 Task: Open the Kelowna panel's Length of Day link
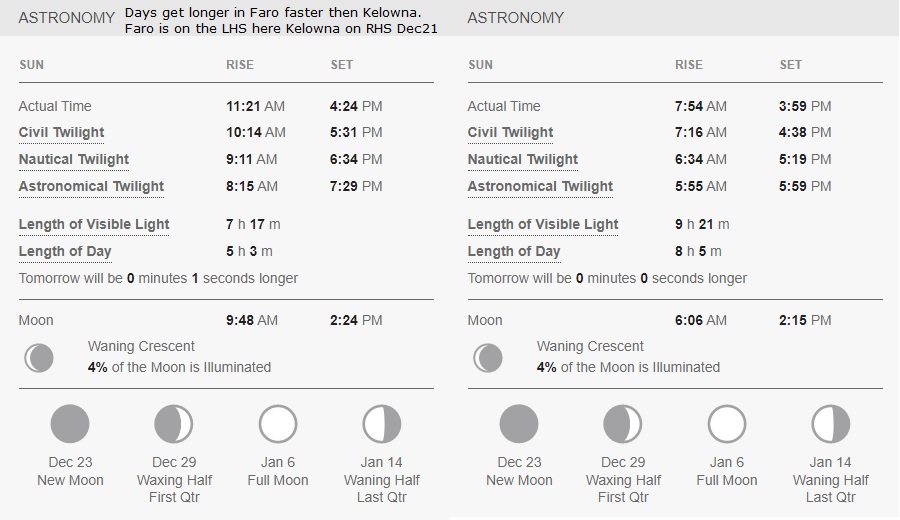point(514,251)
